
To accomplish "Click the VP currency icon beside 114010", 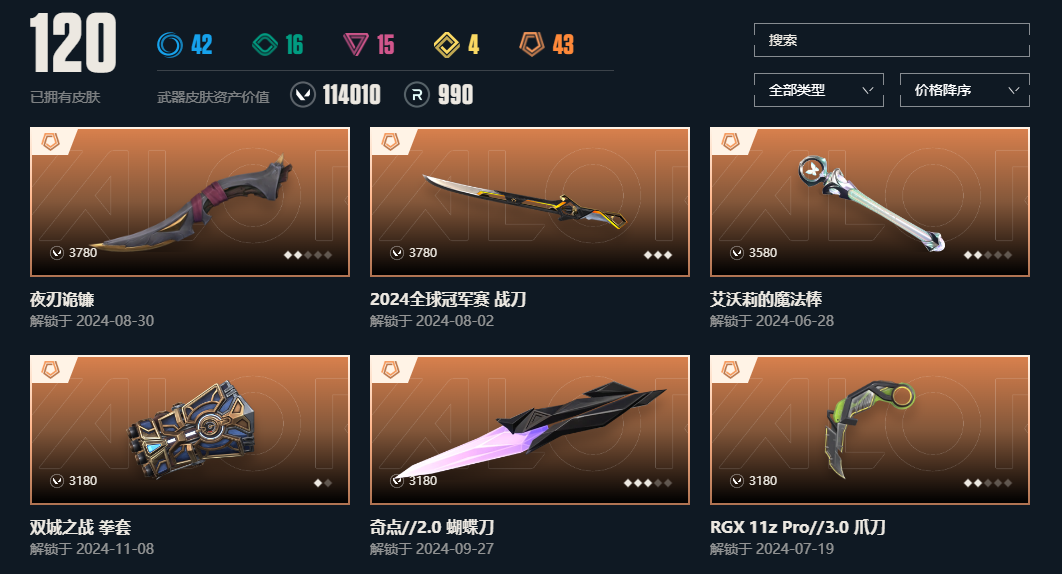I will pos(303,95).
